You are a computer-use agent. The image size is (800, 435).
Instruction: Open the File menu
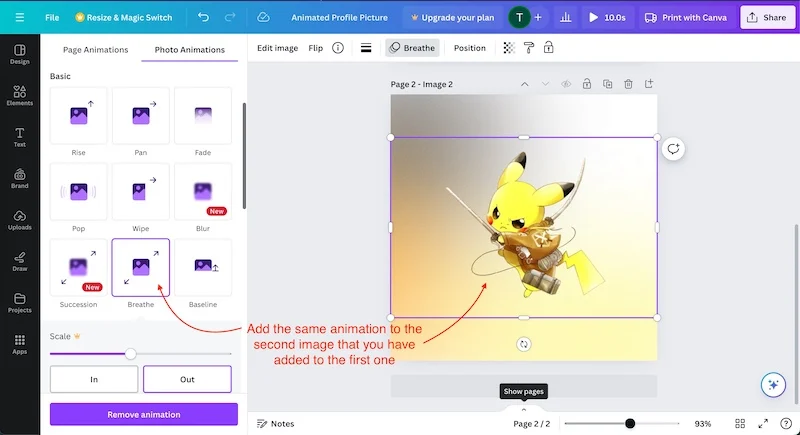[52, 17]
